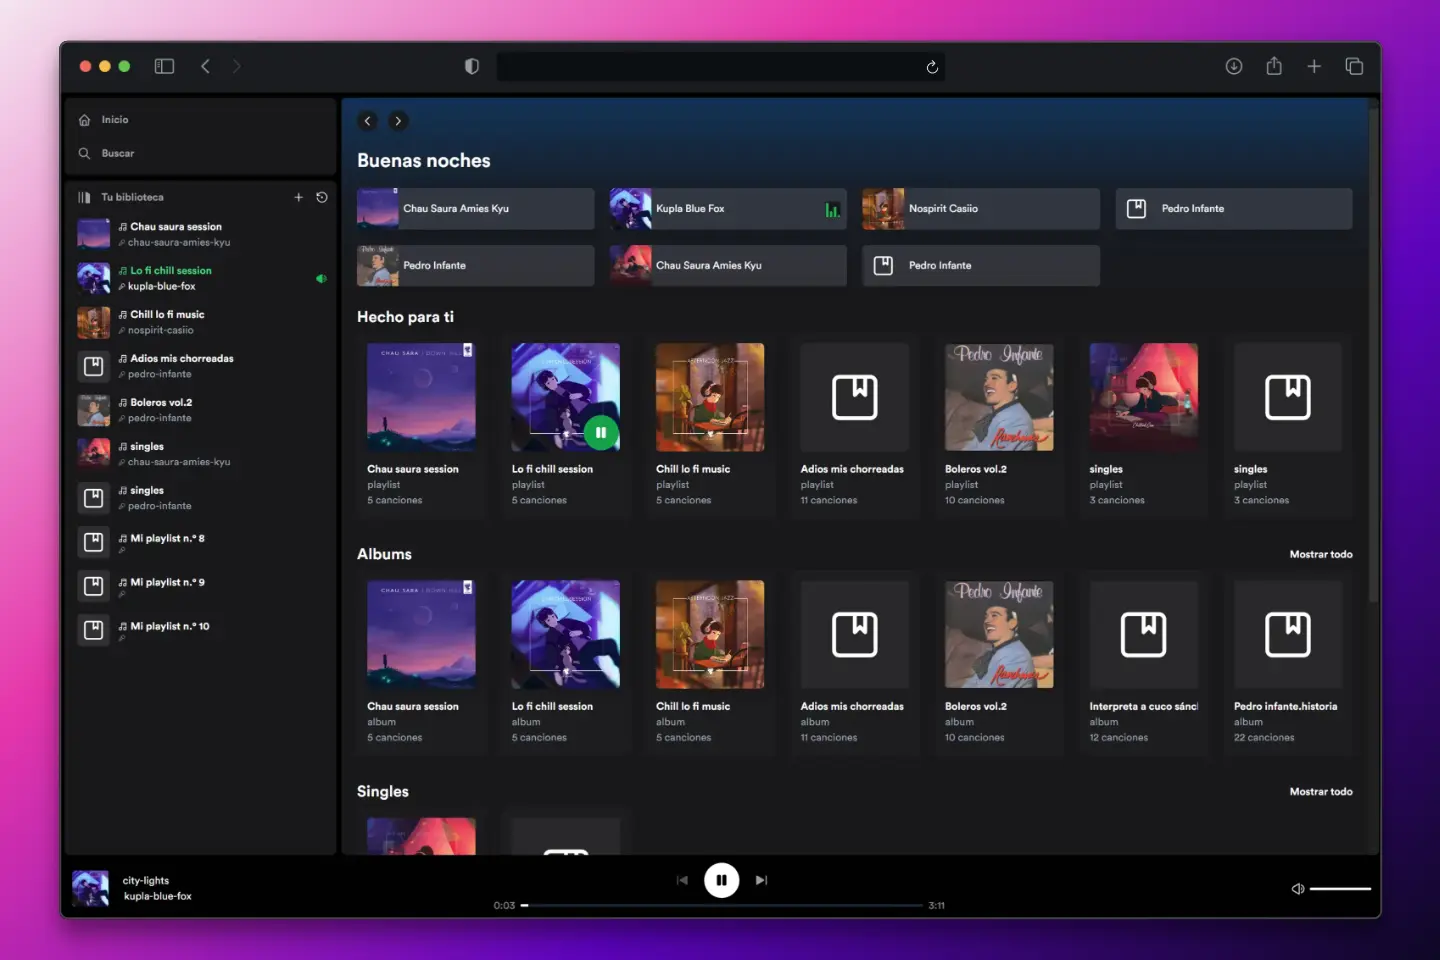Open Boleros vol.2 album card
This screenshot has height=960, width=1440.
tap(999, 663)
